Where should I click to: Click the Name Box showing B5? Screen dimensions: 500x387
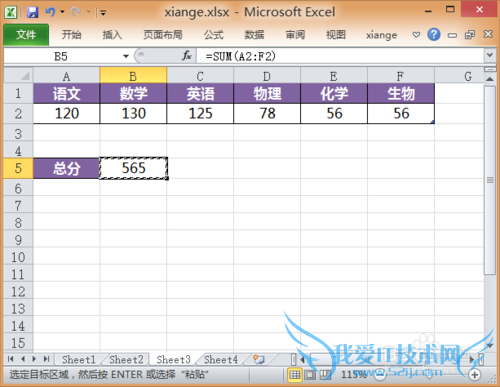62,56
